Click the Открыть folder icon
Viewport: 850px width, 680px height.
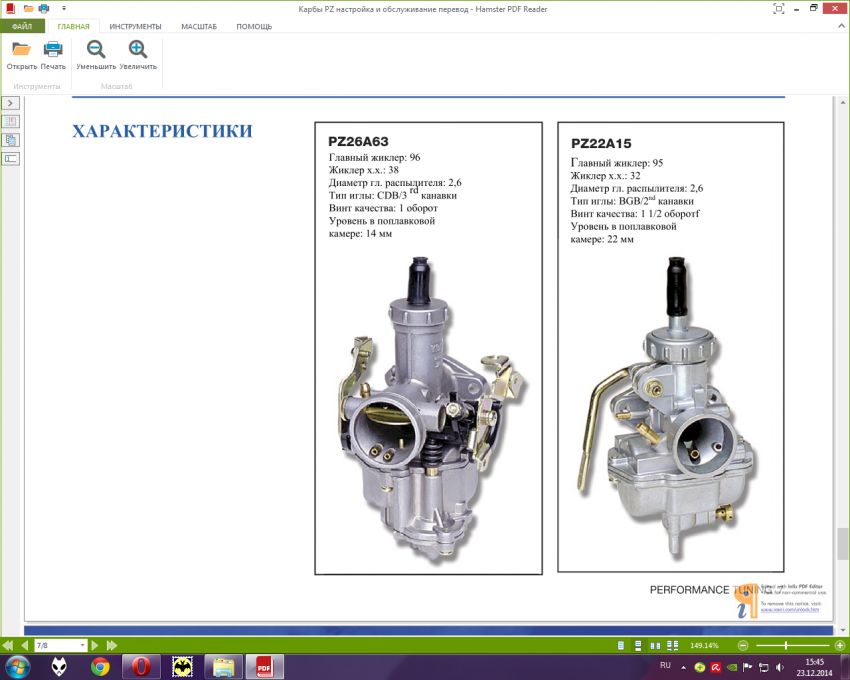(x=21, y=49)
